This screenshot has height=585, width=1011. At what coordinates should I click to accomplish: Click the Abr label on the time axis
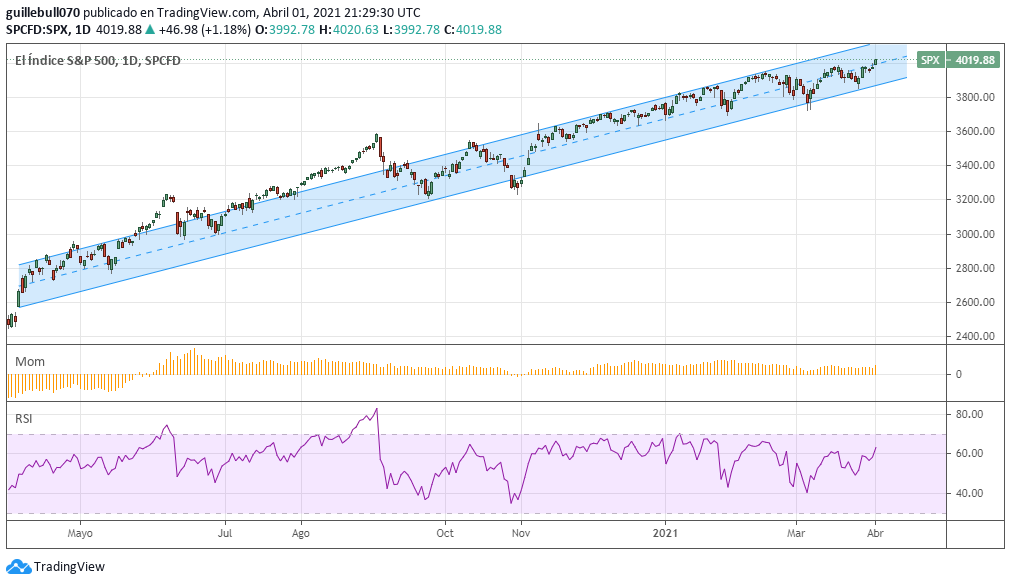coord(875,533)
